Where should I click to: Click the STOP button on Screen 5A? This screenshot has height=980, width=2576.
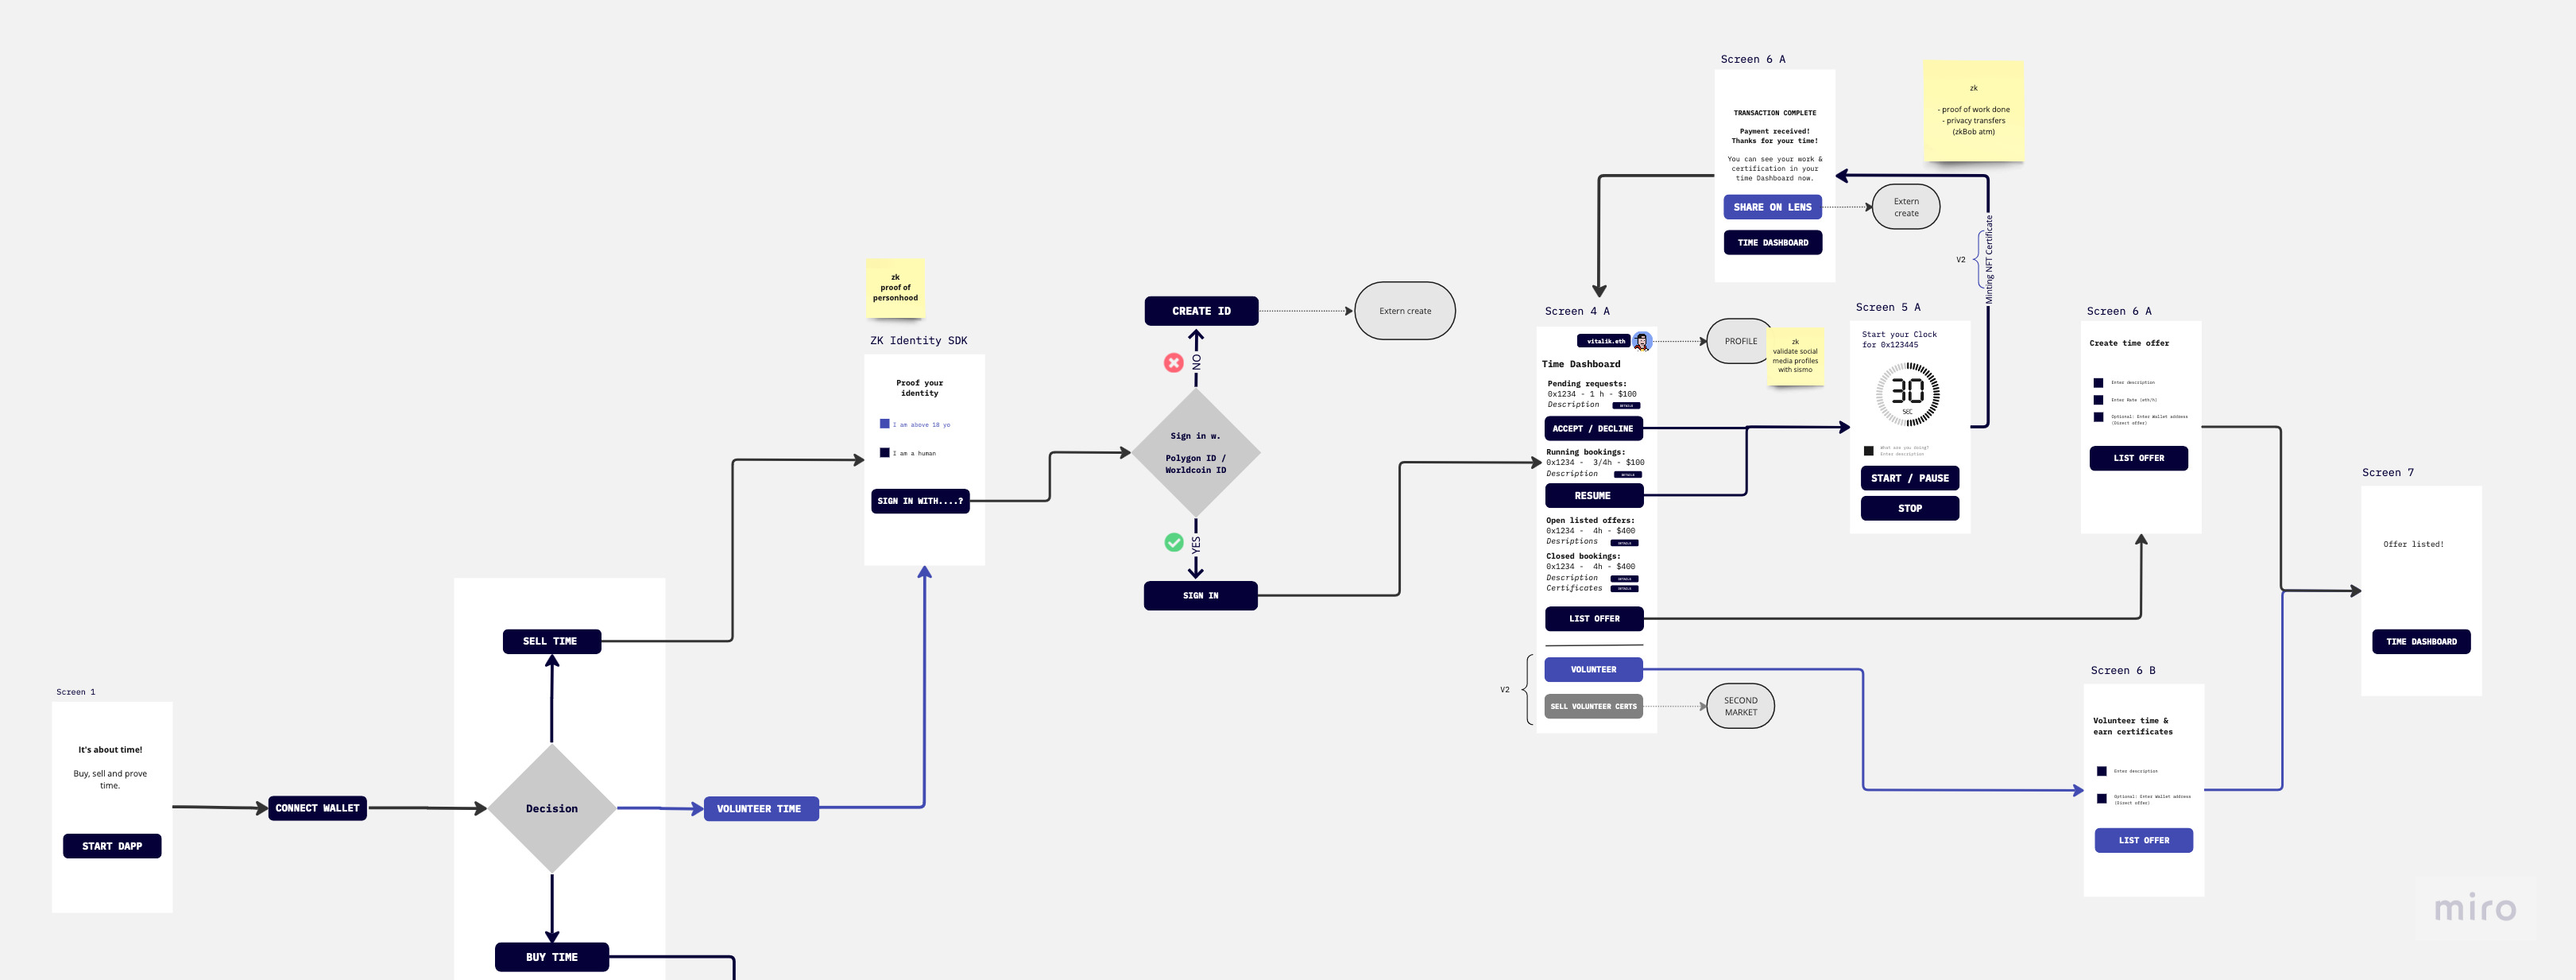pyautogui.click(x=1909, y=506)
